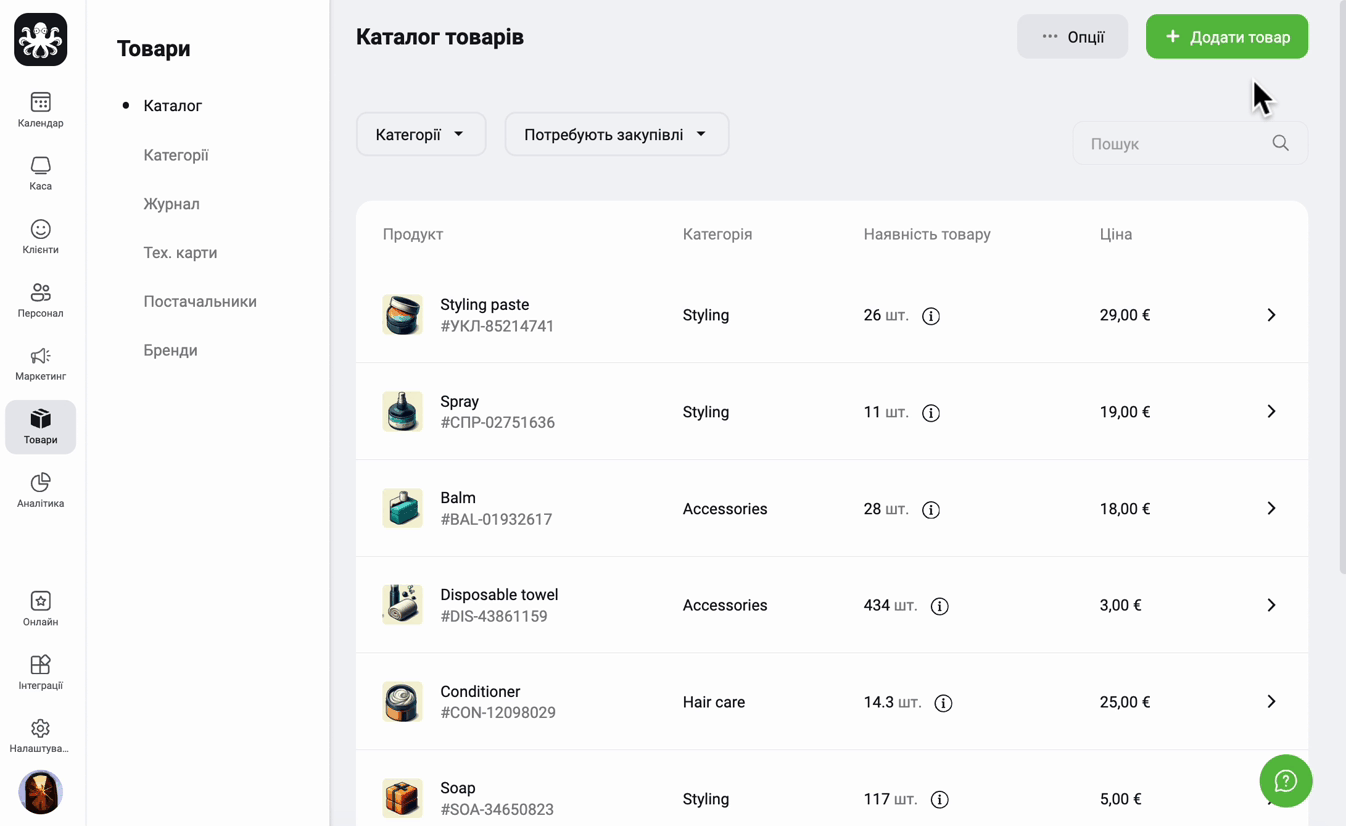The height and width of the screenshot is (826, 1346).
Task: Open Conditioner row chevron
Action: pos(1271,702)
